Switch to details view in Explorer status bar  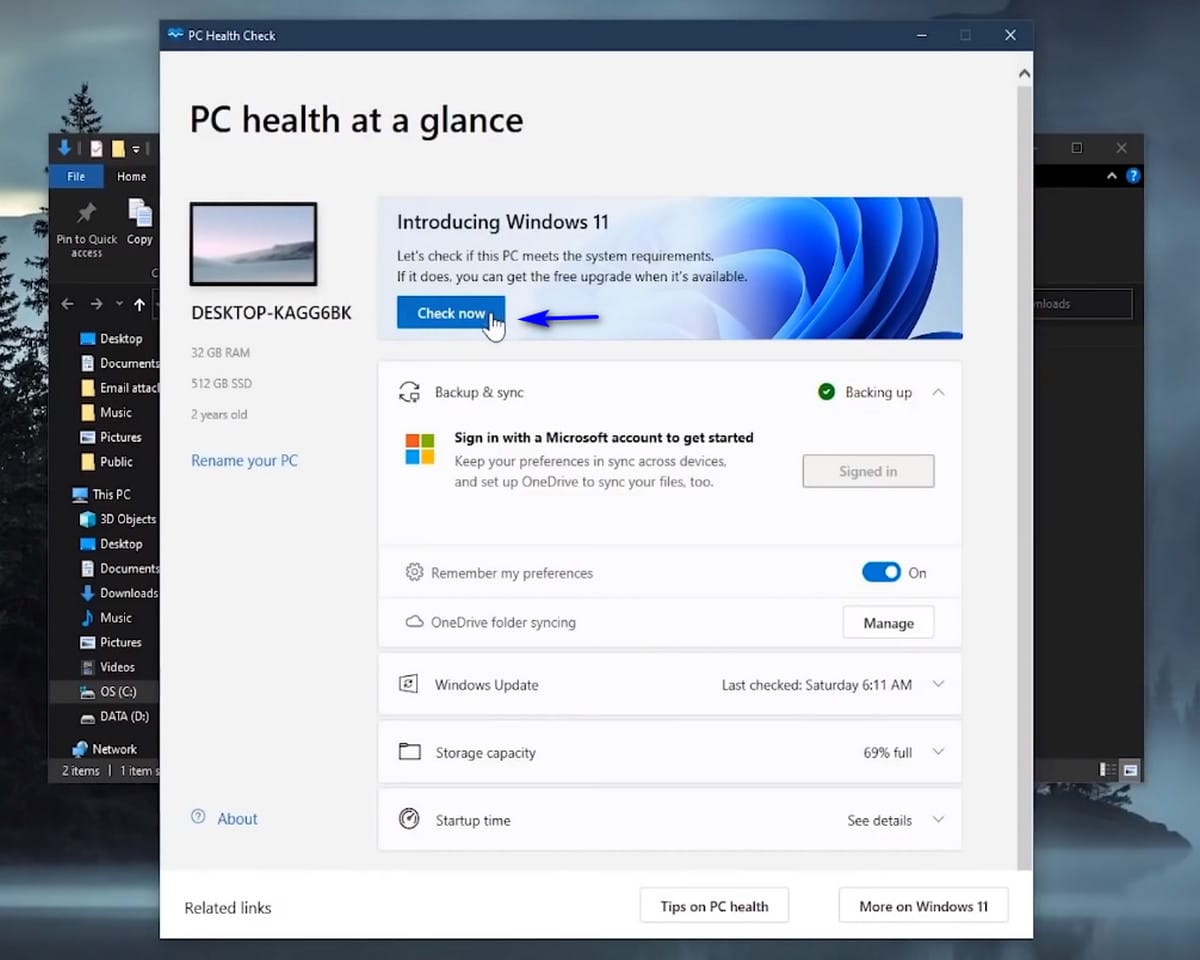tap(1108, 770)
